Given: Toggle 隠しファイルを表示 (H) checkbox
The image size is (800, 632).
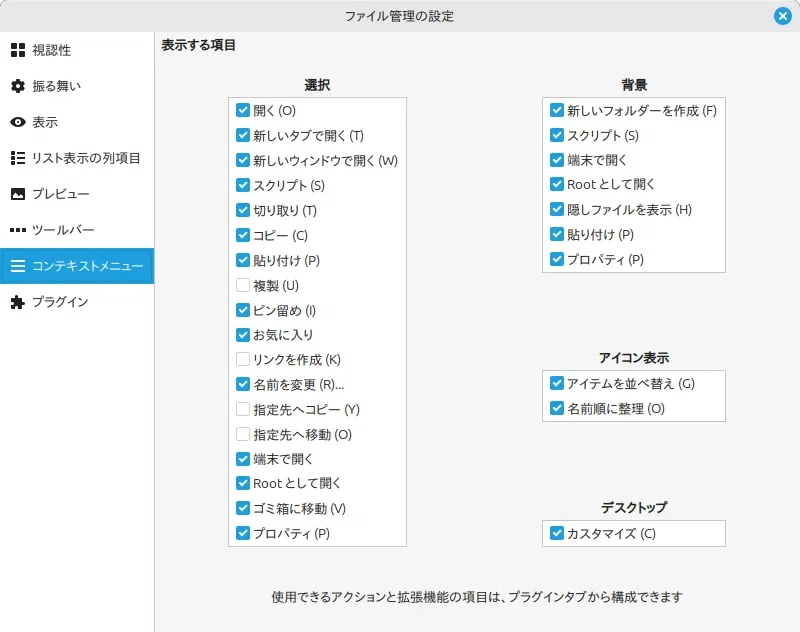Looking at the screenshot, I should click(557, 209).
